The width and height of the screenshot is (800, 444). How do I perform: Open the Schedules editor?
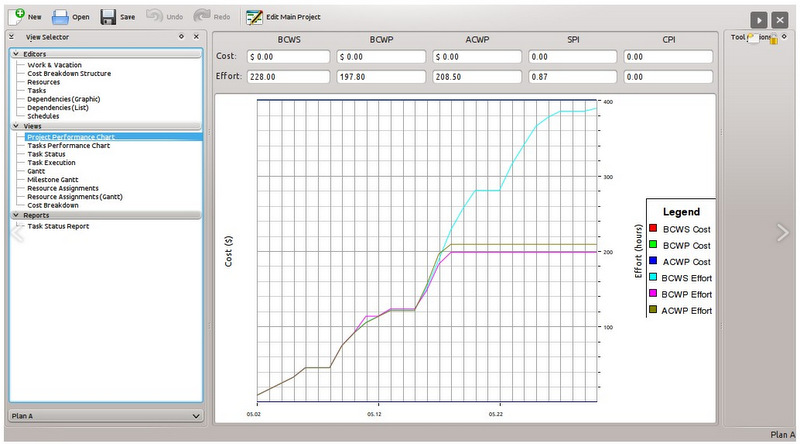click(x=43, y=116)
